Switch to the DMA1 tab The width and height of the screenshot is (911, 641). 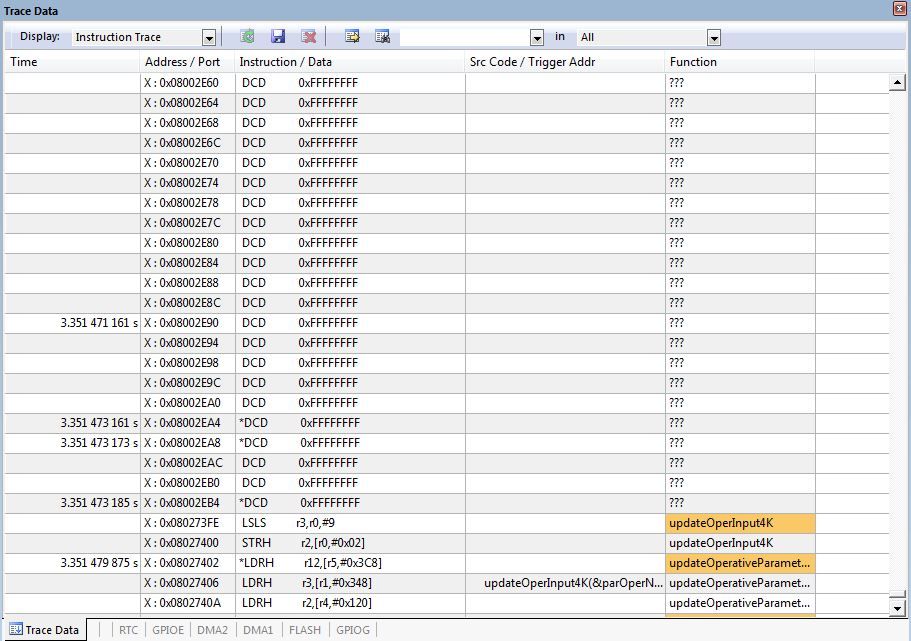(x=258, y=629)
